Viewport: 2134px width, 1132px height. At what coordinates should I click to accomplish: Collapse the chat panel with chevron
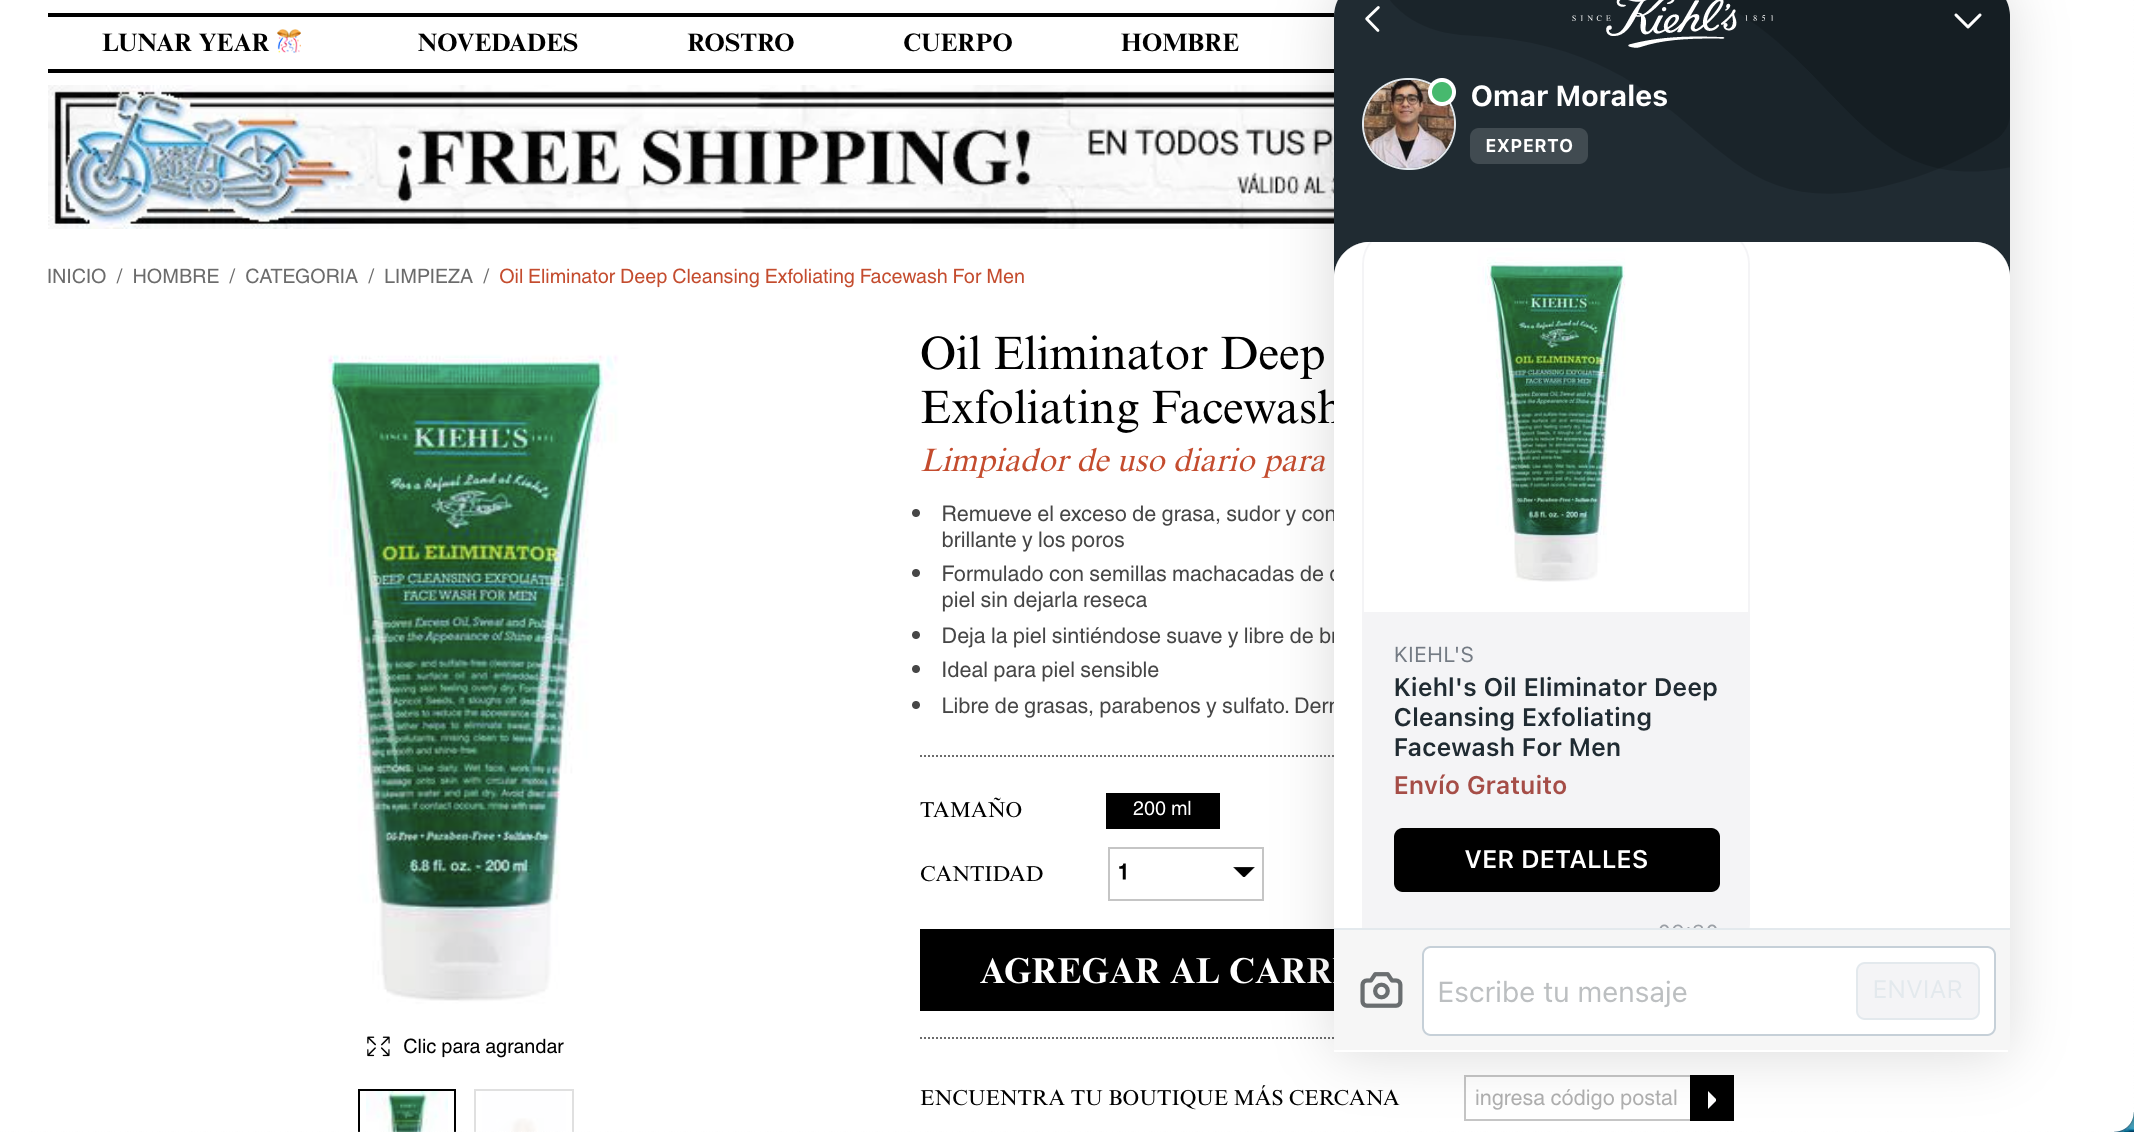click(x=1967, y=21)
